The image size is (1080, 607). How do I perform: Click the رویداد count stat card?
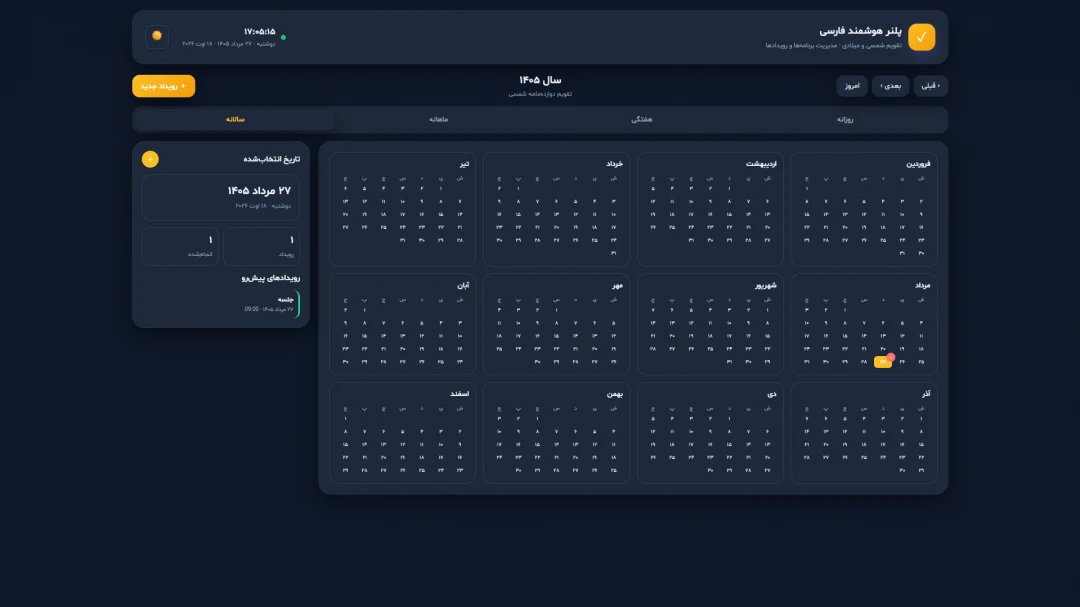pyautogui.click(x=262, y=247)
